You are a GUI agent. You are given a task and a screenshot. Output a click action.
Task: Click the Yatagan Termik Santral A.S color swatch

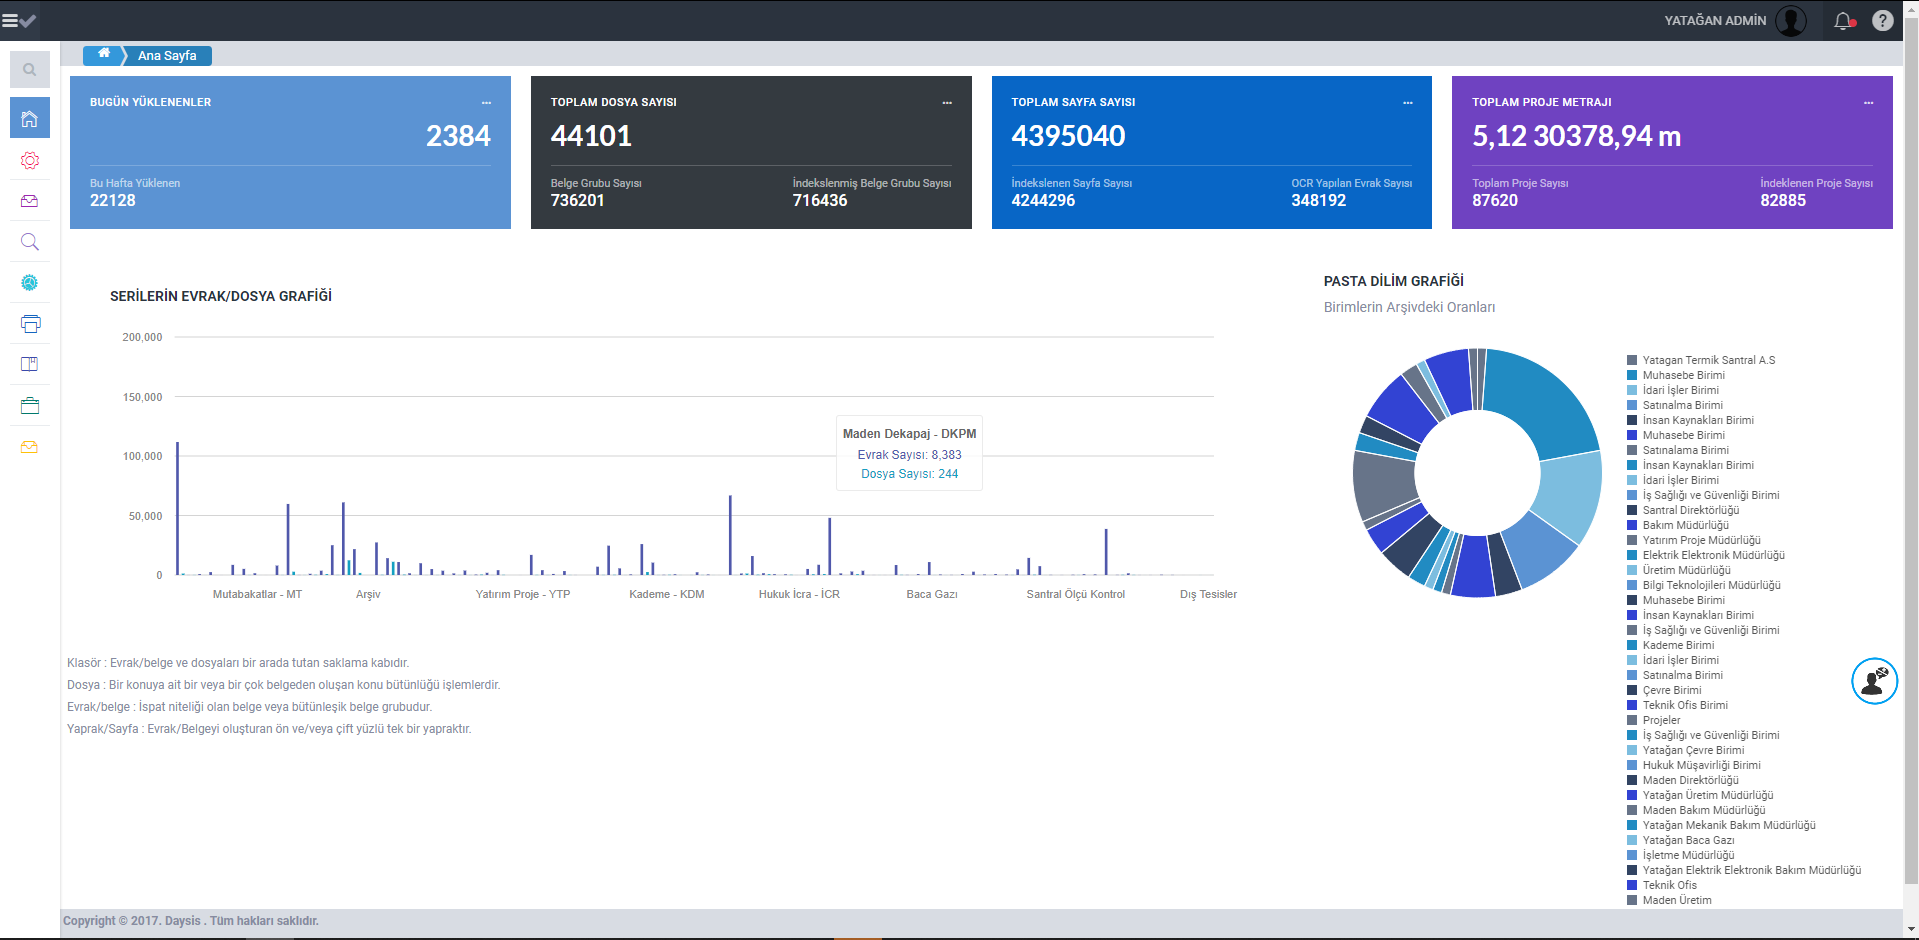[1632, 360]
